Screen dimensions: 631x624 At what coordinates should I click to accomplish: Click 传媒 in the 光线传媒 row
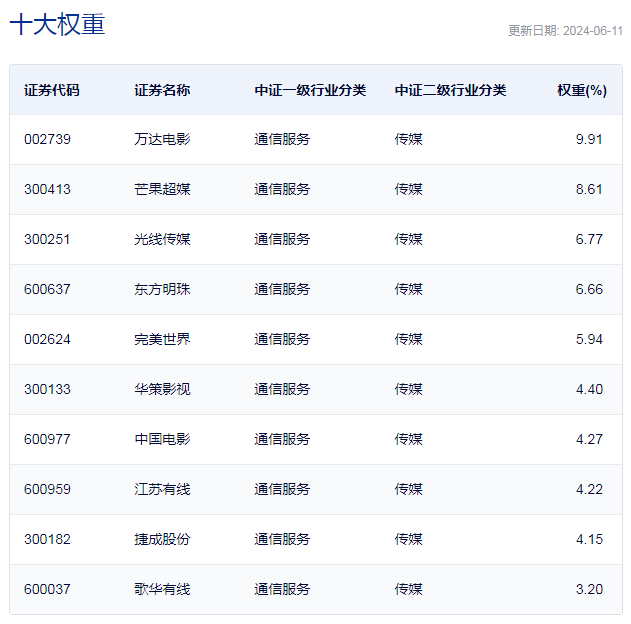pos(408,239)
